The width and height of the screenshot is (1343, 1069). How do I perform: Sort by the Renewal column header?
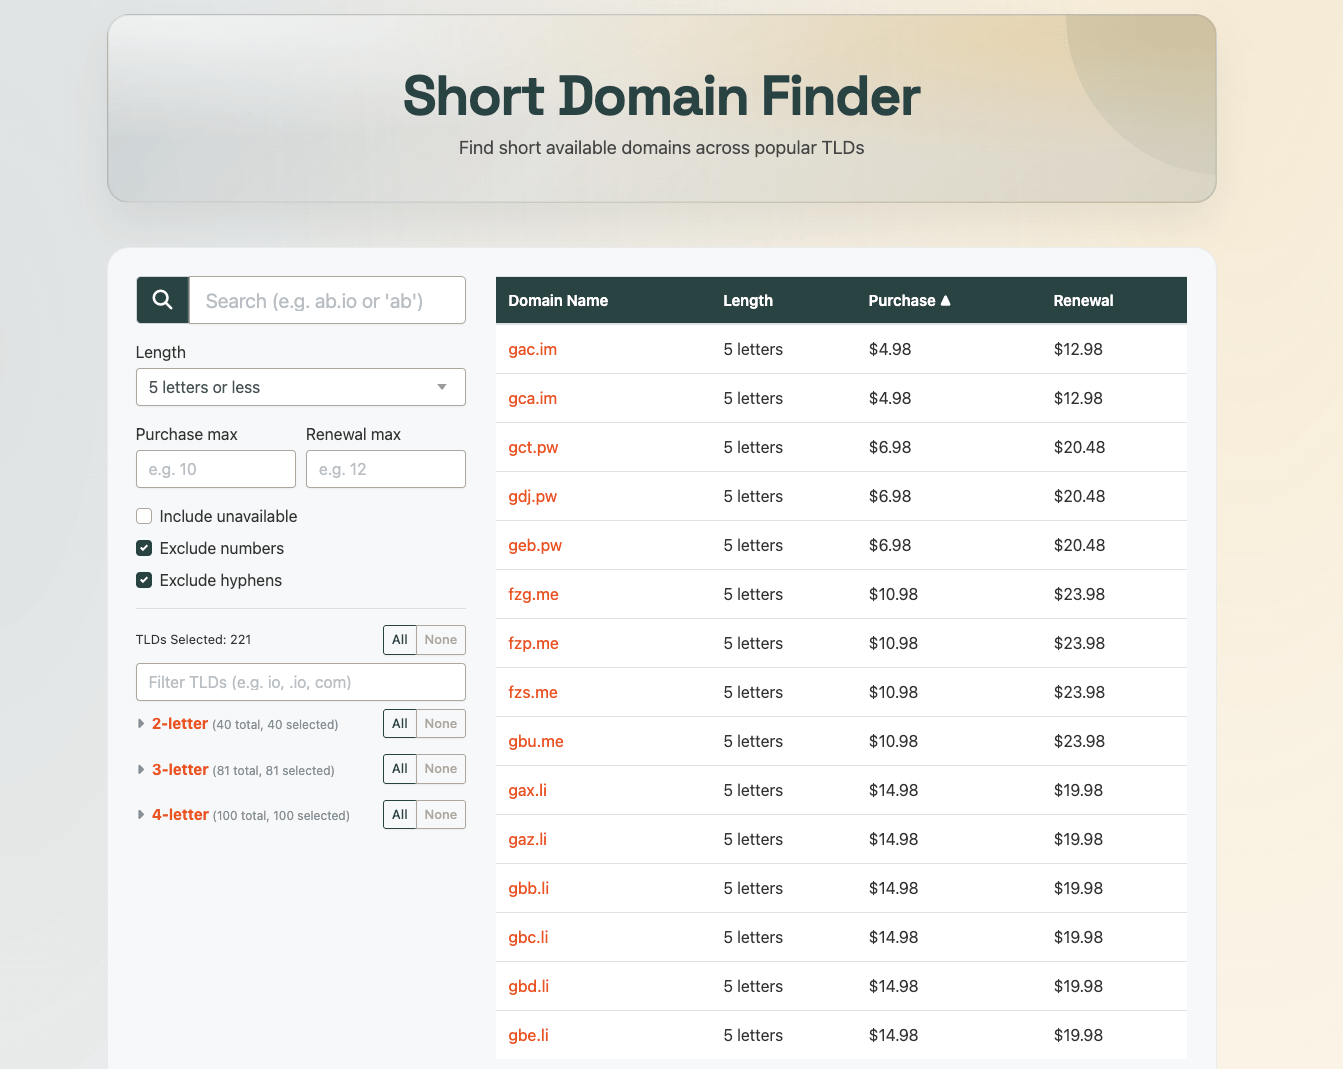pos(1083,300)
